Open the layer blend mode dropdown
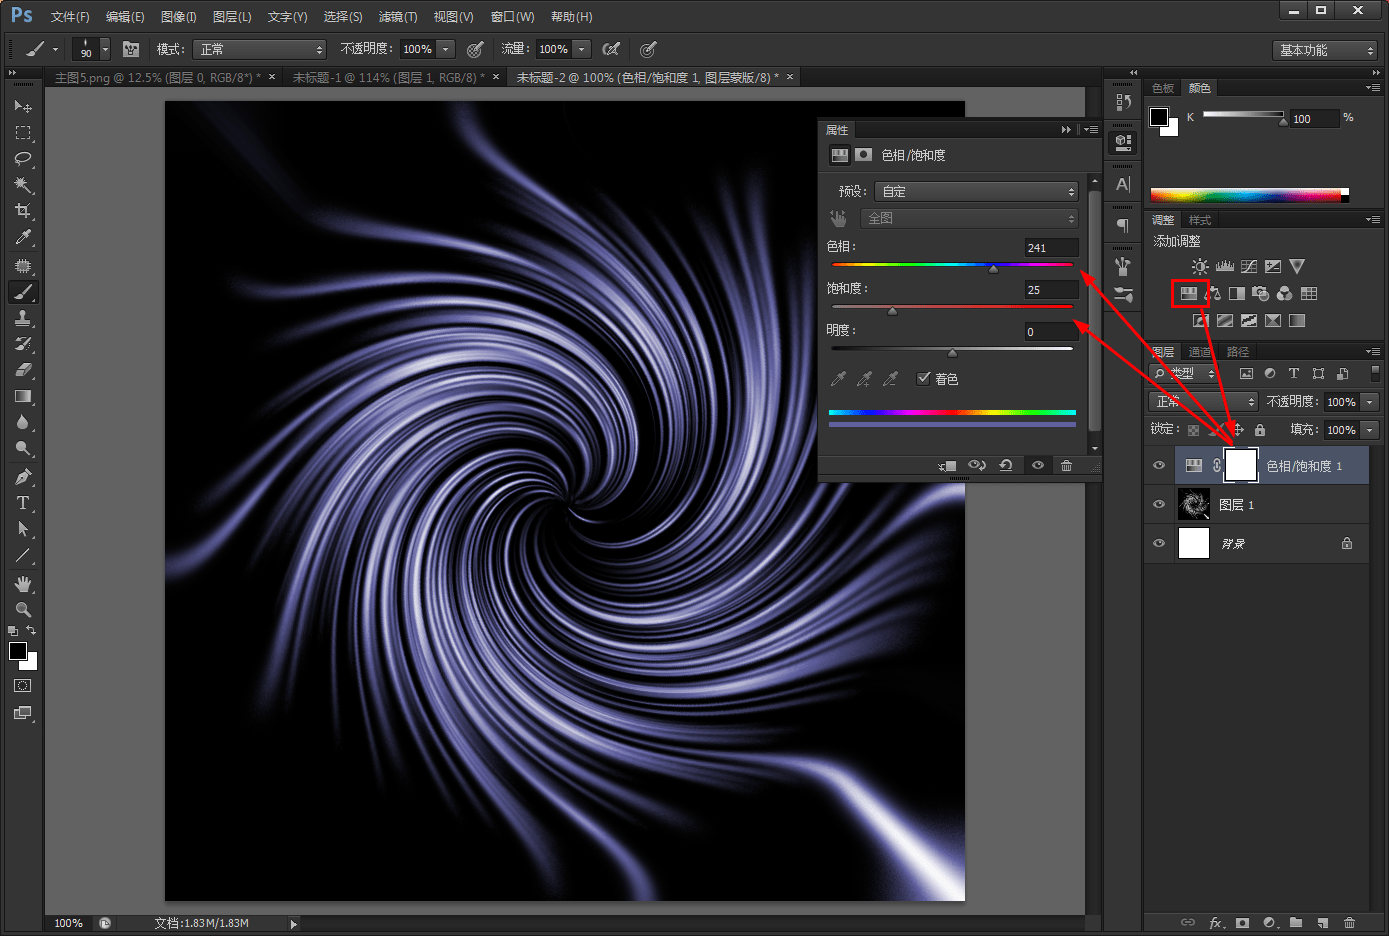 pos(1203,402)
